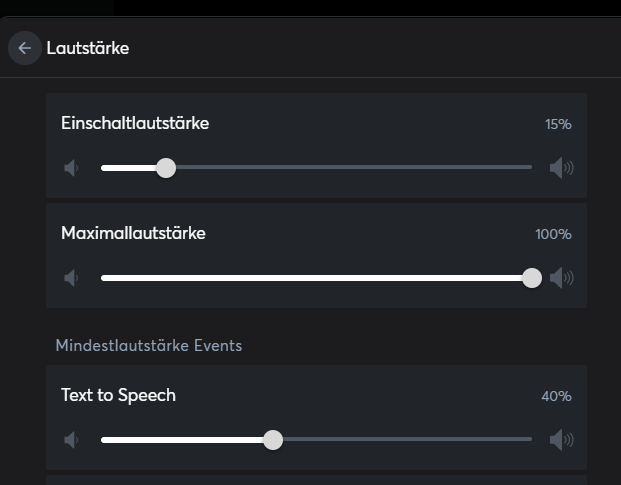Click the Text to Speech slider handle
621x485 pixels.
pyautogui.click(x=272, y=440)
